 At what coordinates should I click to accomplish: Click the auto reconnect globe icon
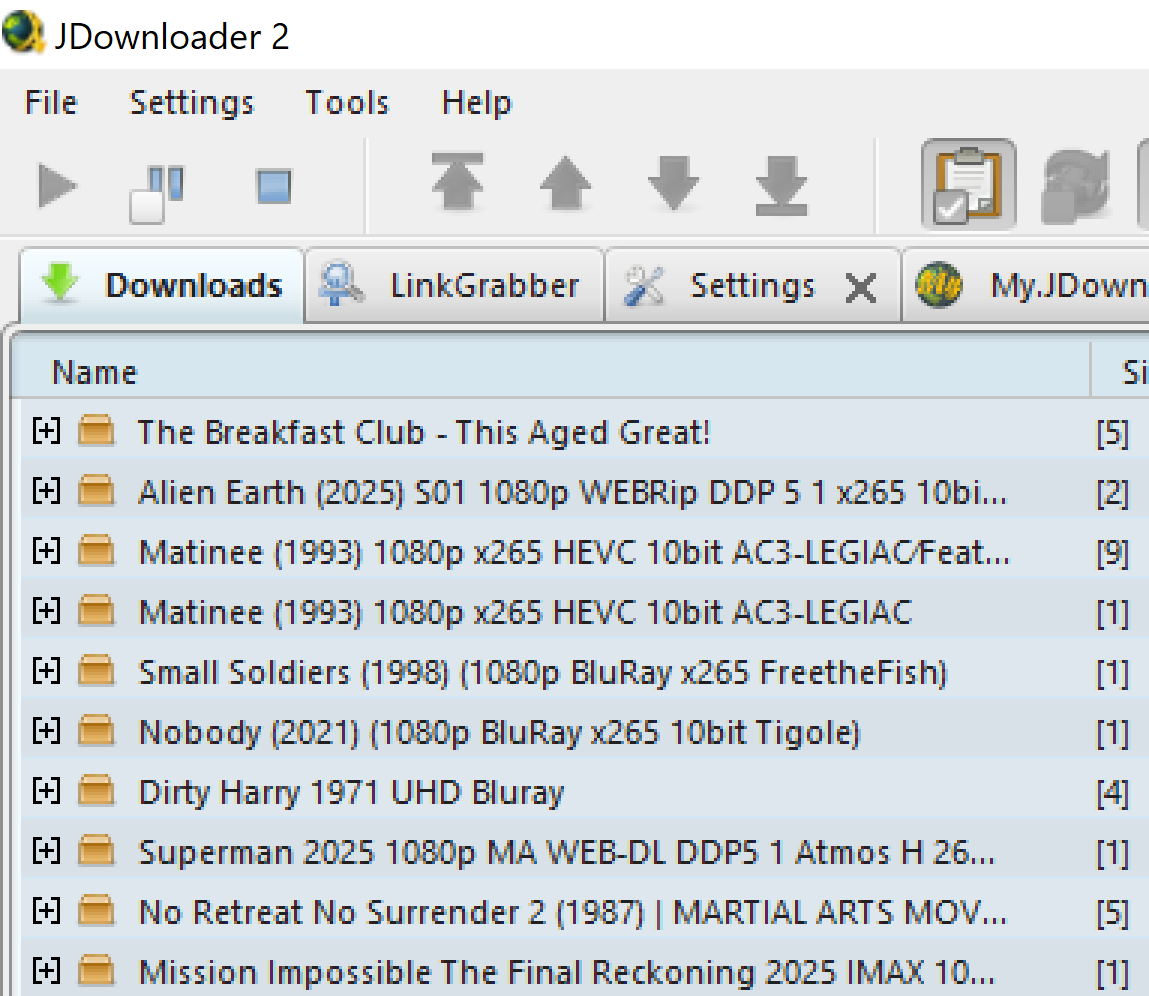[1075, 186]
